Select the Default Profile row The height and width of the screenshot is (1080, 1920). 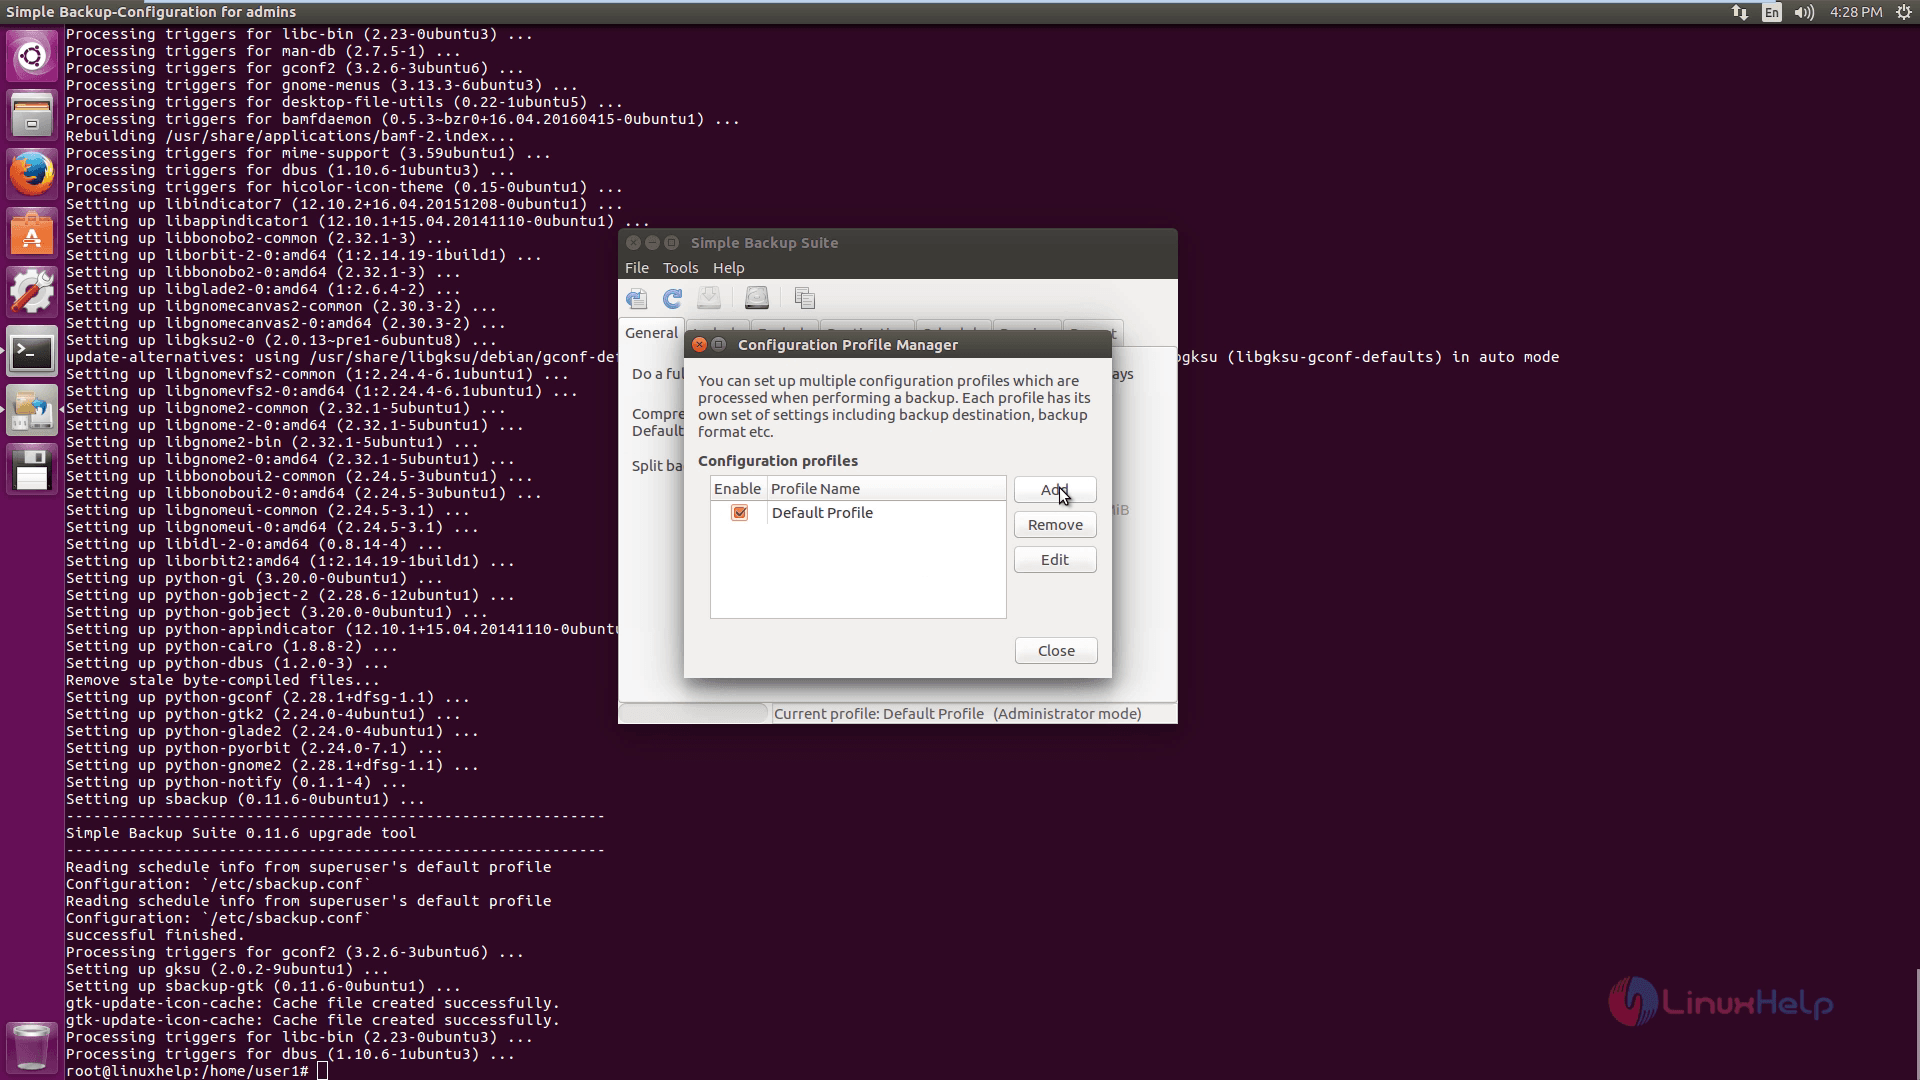tap(858, 513)
